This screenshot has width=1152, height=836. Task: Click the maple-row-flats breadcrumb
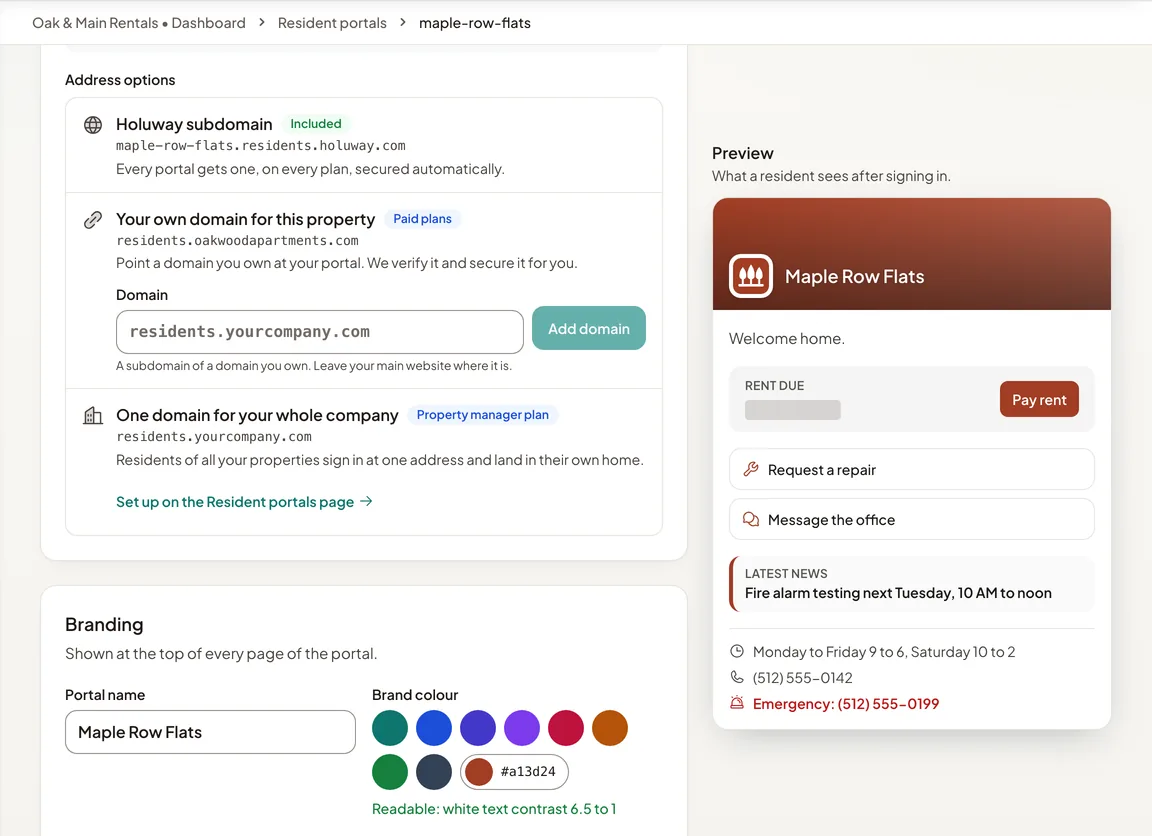pos(475,23)
